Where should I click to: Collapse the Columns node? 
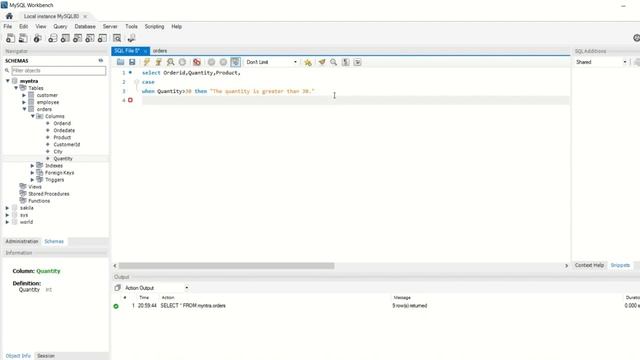(x=33, y=116)
